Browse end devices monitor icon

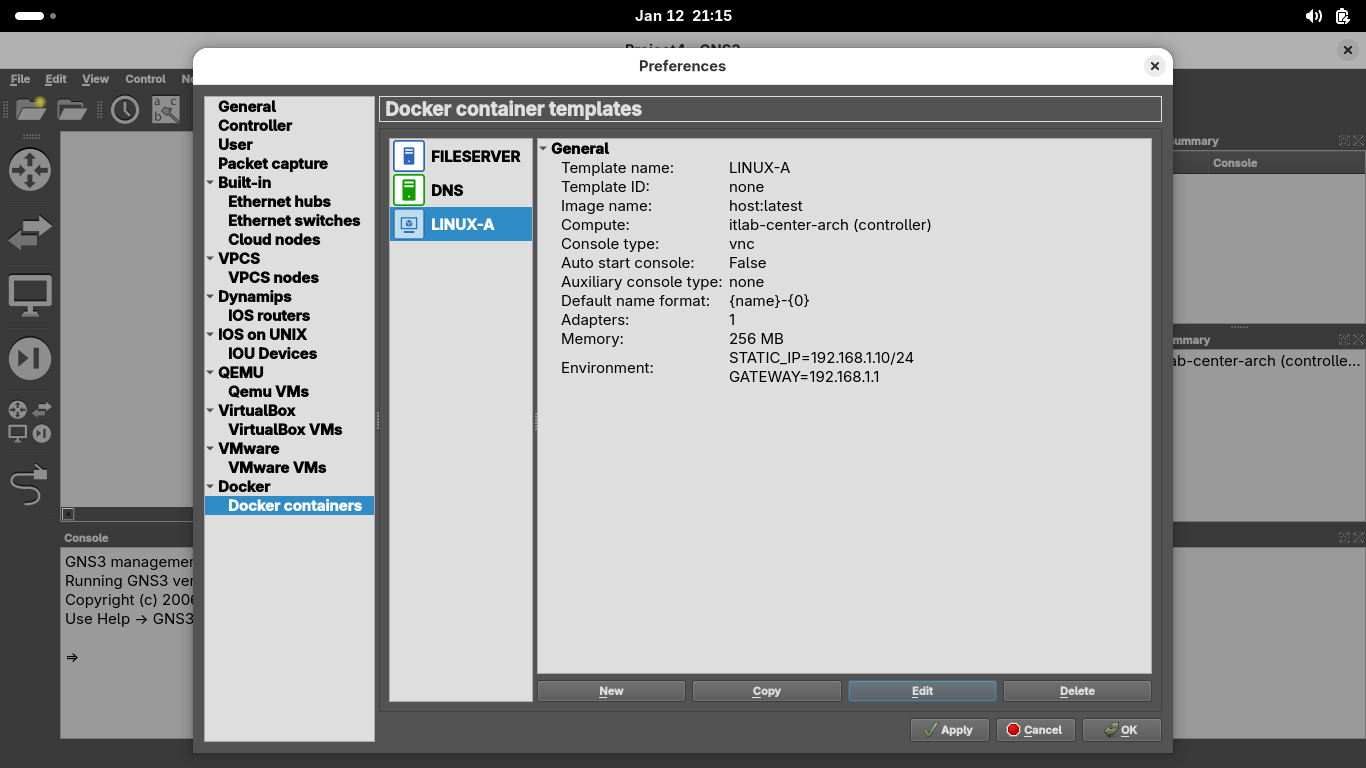[x=30, y=296]
